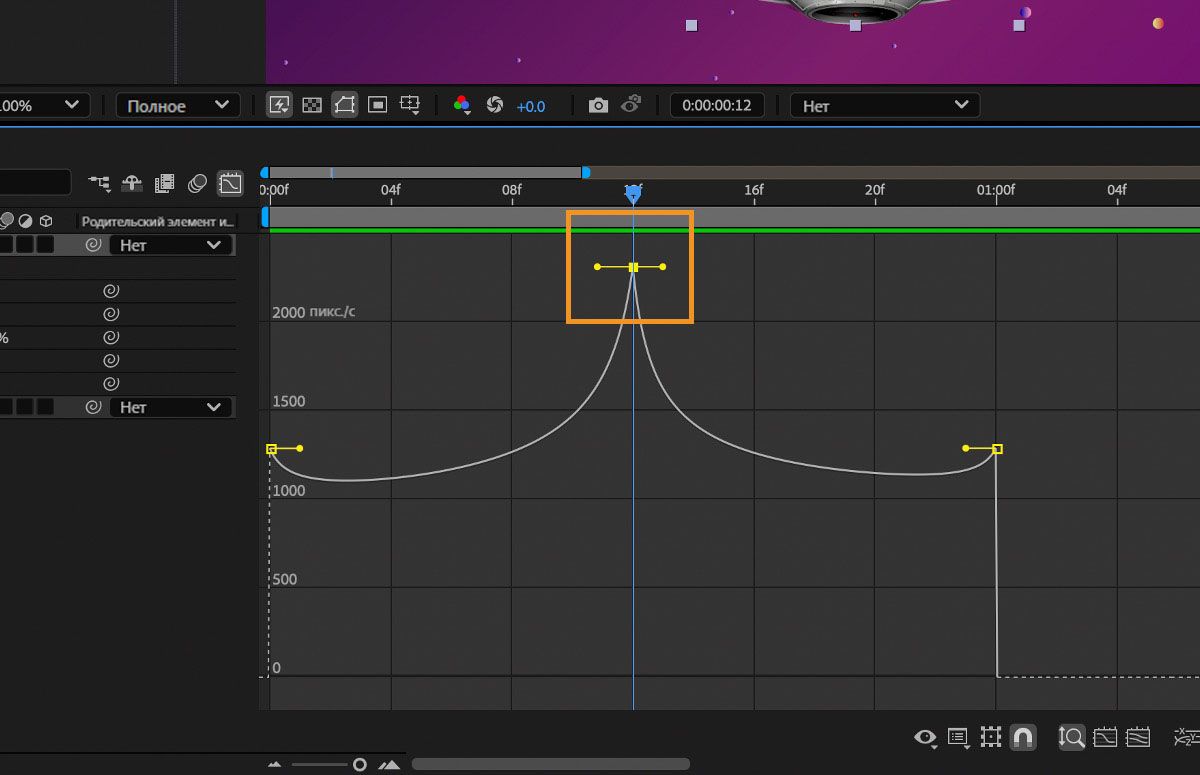Image resolution: width=1200 pixels, height=775 pixels.
Task: Click the reset exposure aperture icon
Action: (x=494, y=106)
